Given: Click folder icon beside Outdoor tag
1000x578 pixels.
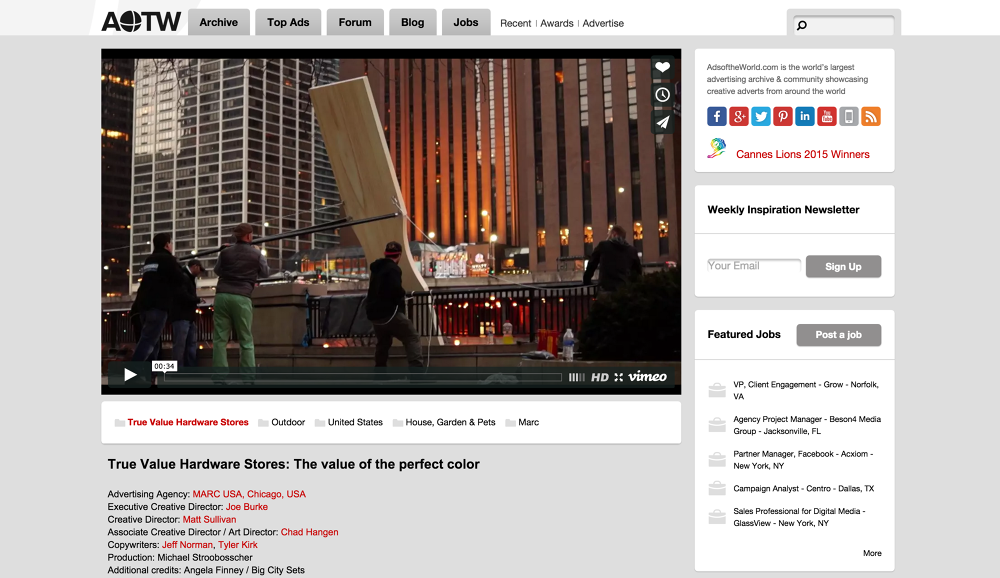Looking at the screenshot, I should [263, 422].
